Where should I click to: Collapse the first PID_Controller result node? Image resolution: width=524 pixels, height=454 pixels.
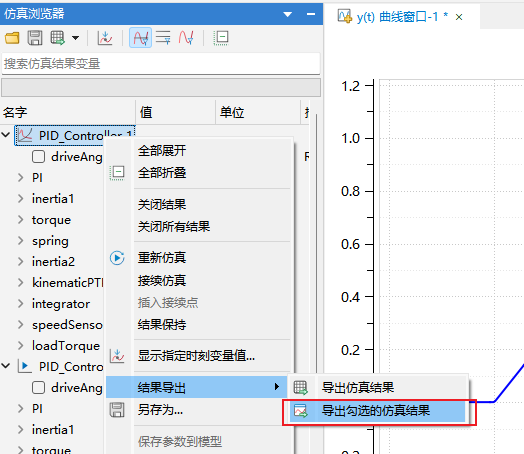pyautogui.click(x=6, y=135)
